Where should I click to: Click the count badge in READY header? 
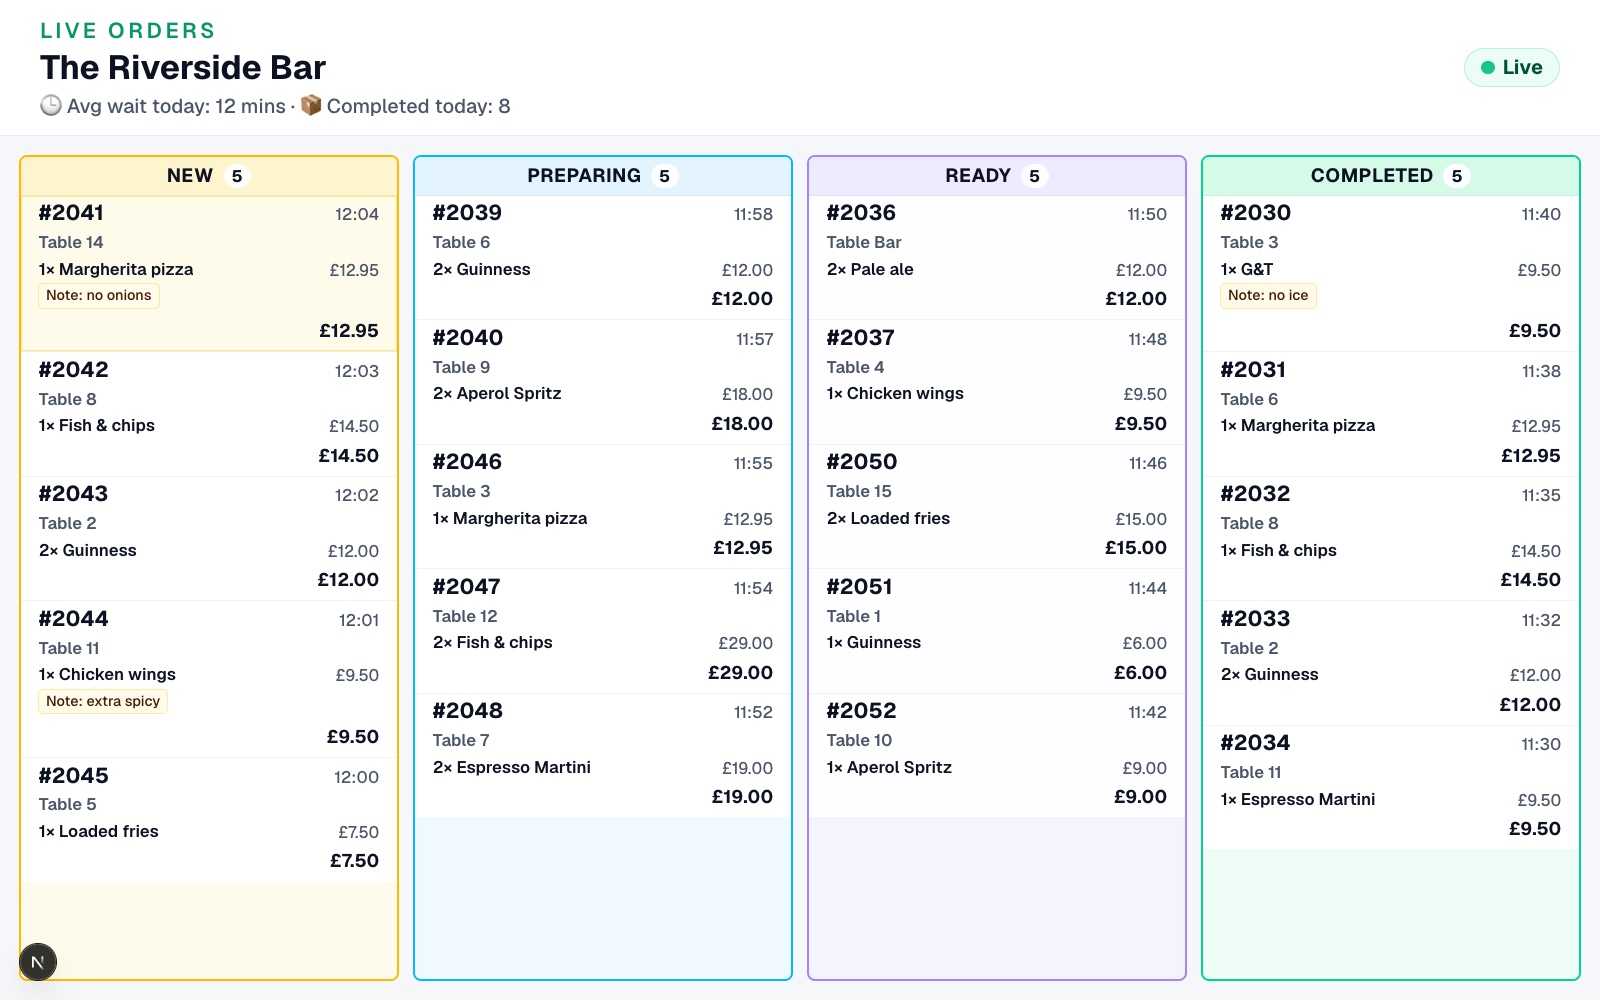pyautogui.click(x=1034, y=176)
